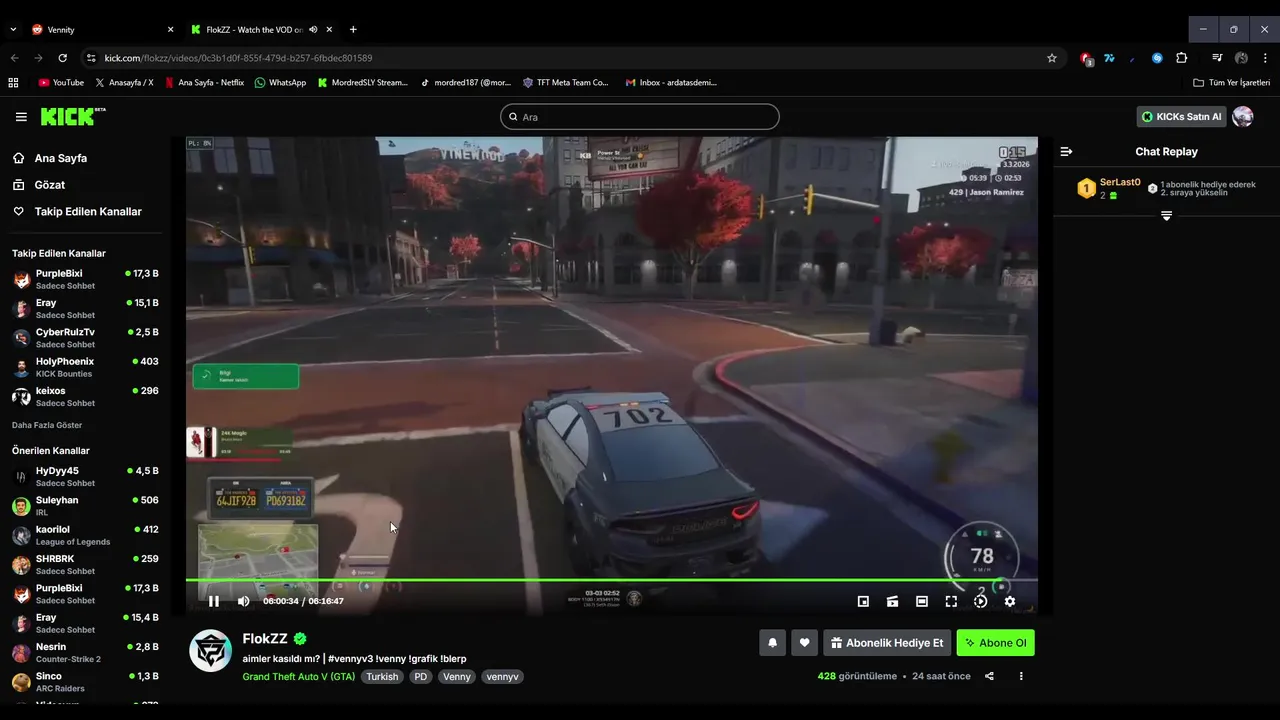Collapse the Chat Replay panel
The width and height of the screenshot is (1280, 720).
[x=1066, y=152]
